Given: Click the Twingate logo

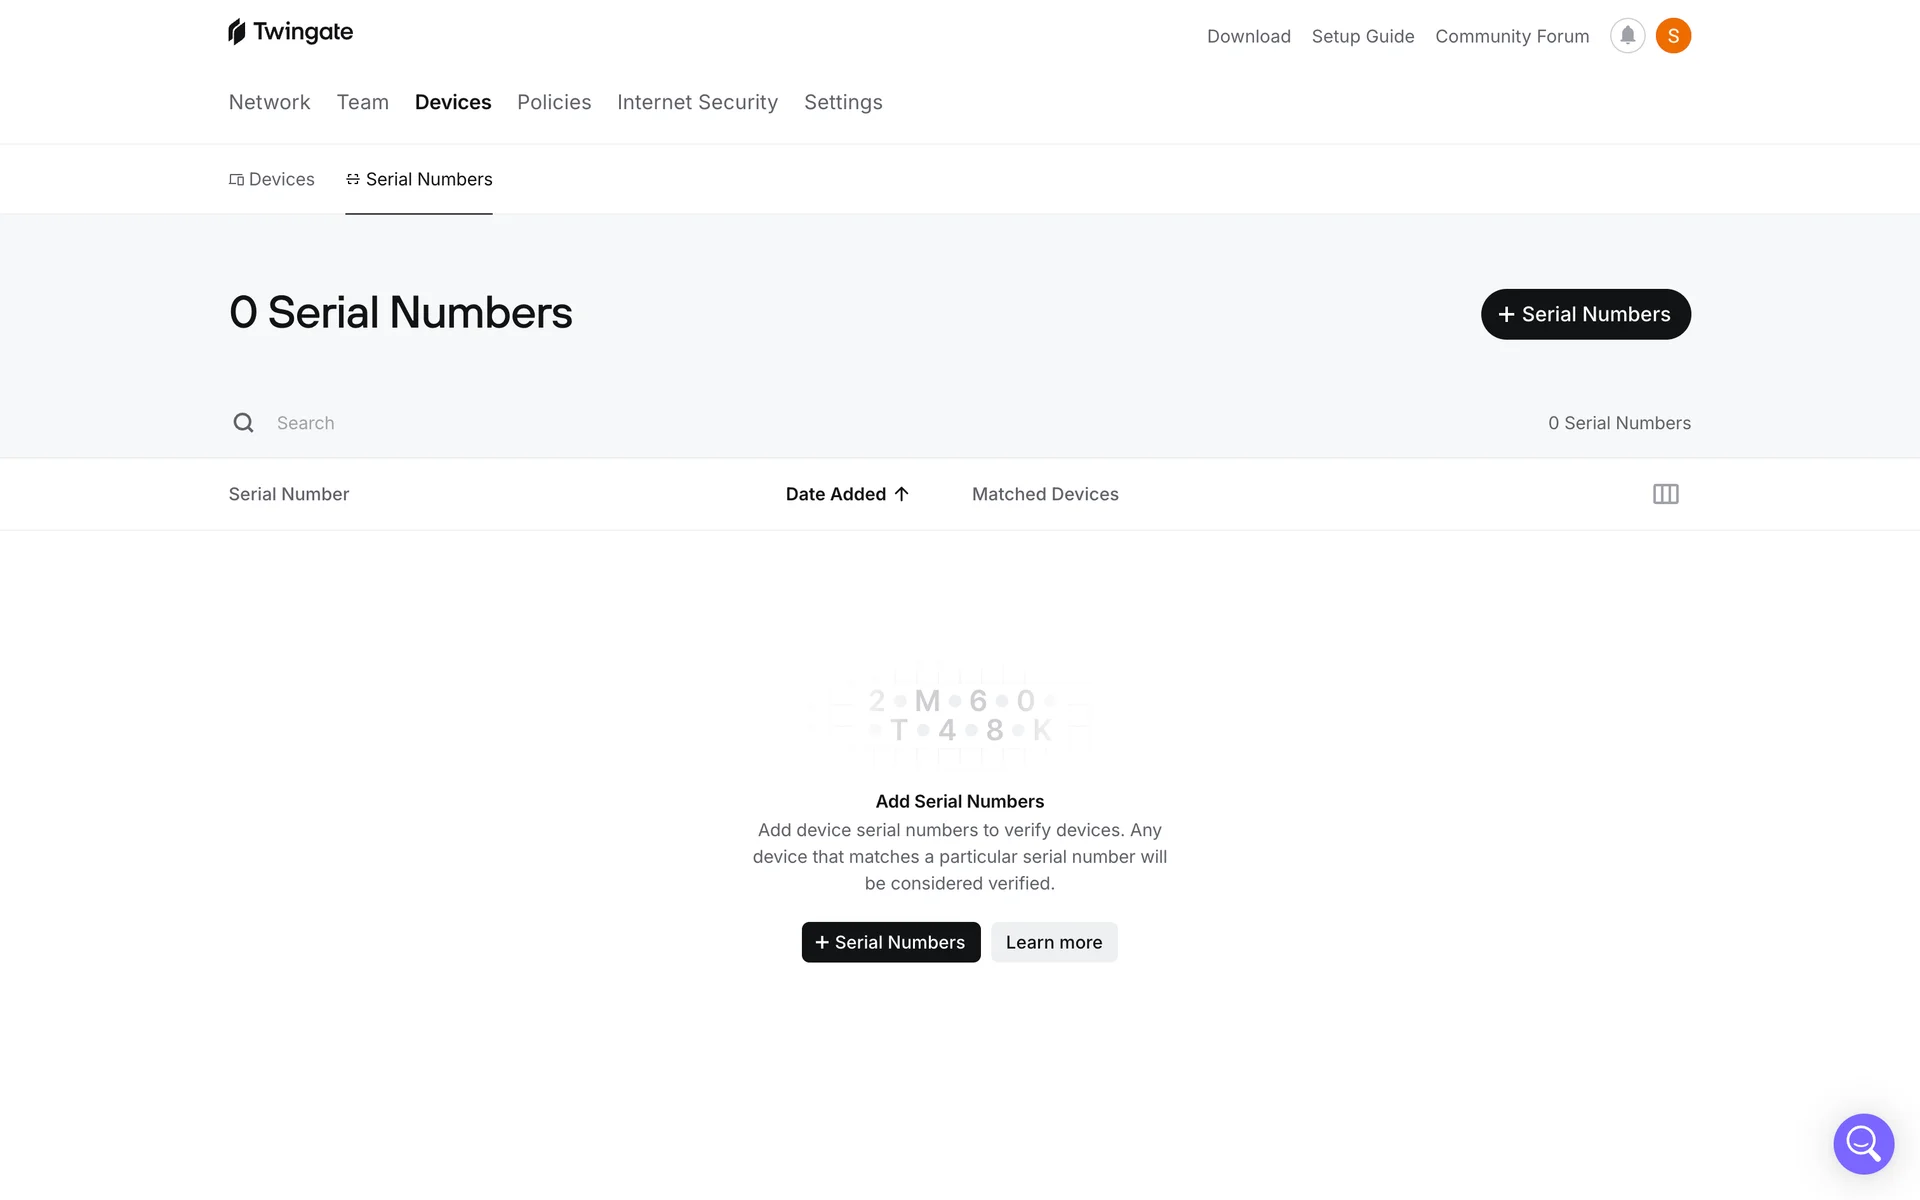Looking at the screenshot, I should [290, 32].
